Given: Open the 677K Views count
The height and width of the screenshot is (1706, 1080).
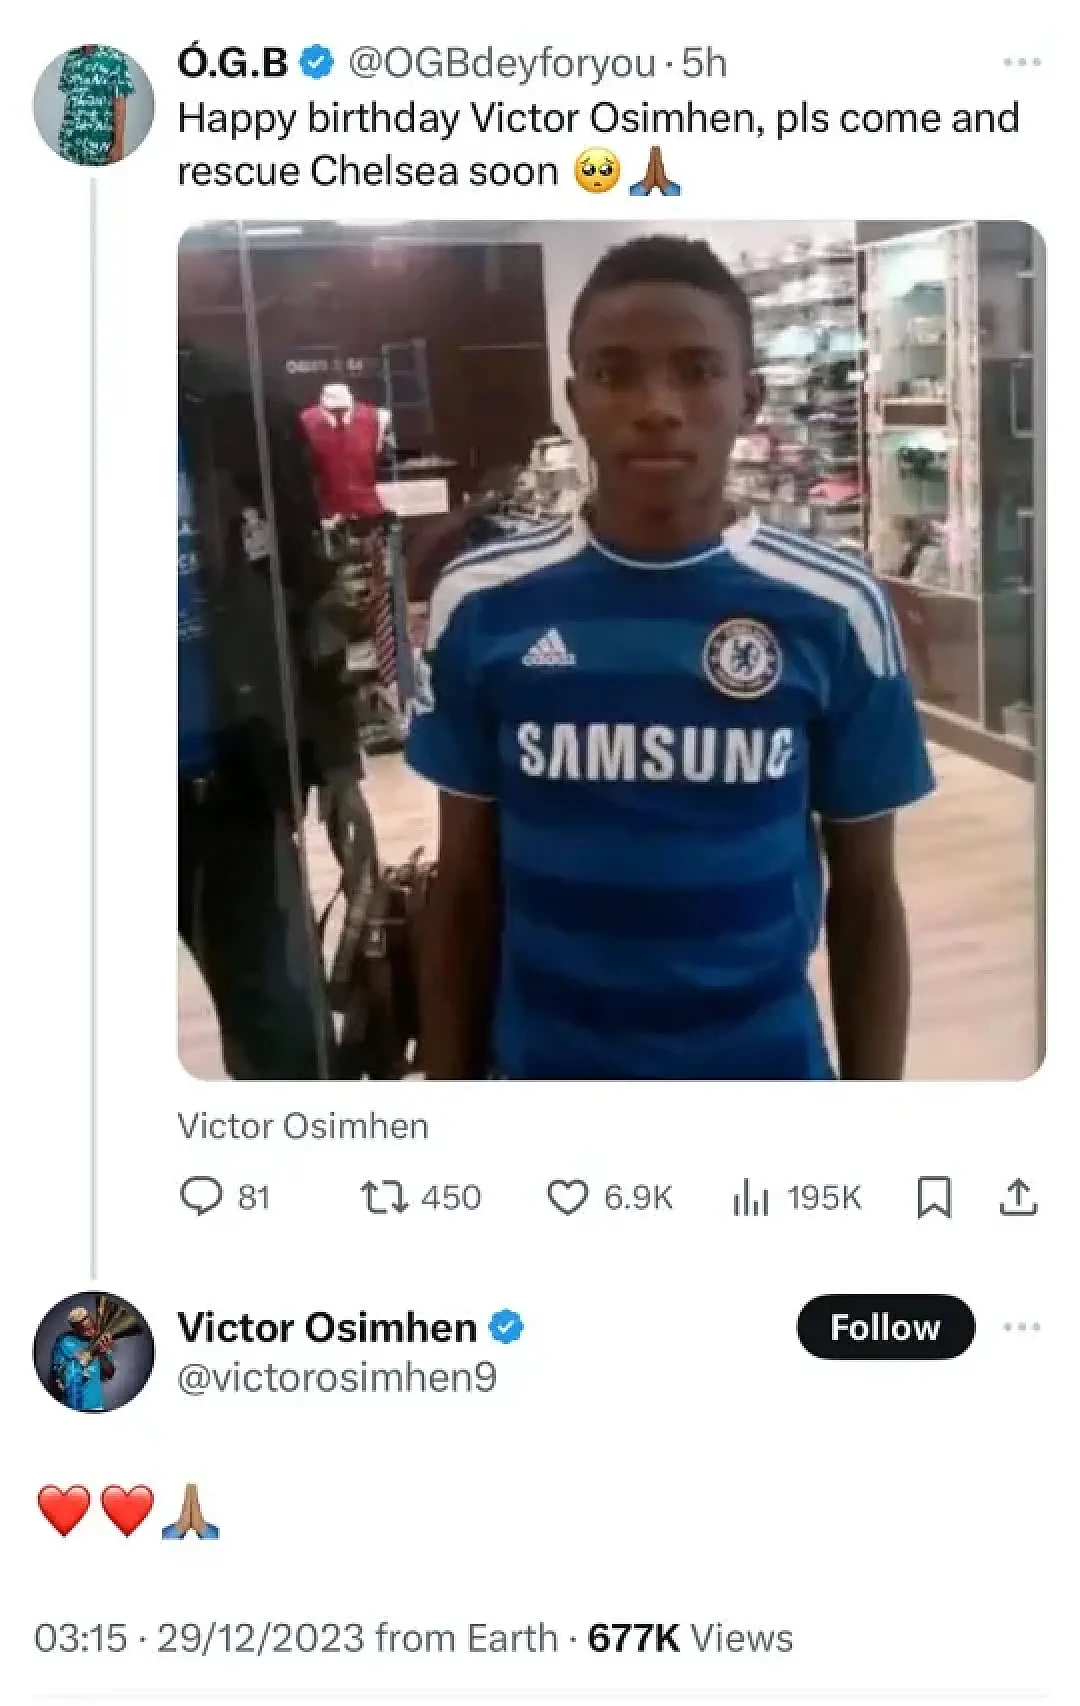Looking at the screenshot, I should 690,1638.
